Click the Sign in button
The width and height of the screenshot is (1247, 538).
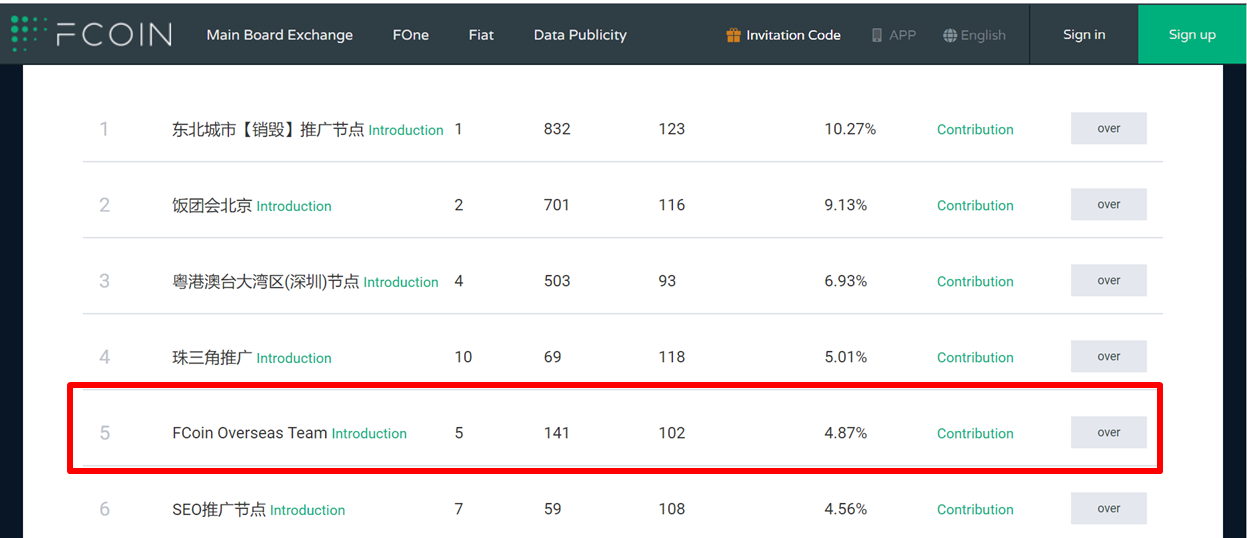pyautogui.click(x=1084, y=34)
